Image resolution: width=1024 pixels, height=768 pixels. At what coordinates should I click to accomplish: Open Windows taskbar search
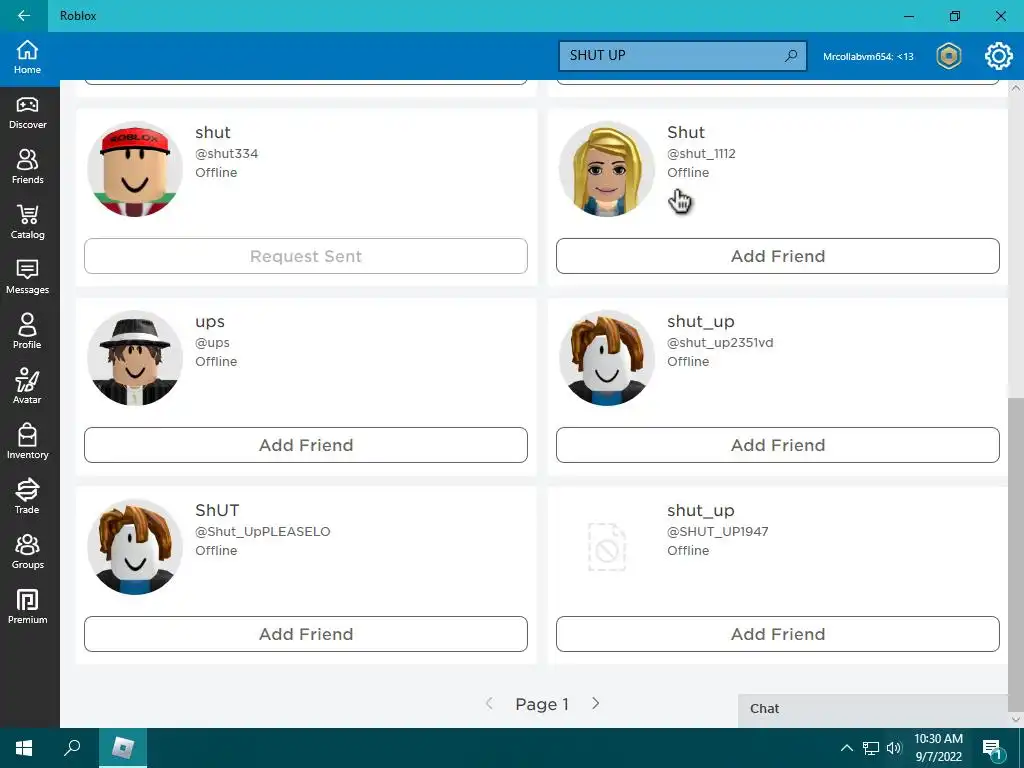[x=72, y=748]
